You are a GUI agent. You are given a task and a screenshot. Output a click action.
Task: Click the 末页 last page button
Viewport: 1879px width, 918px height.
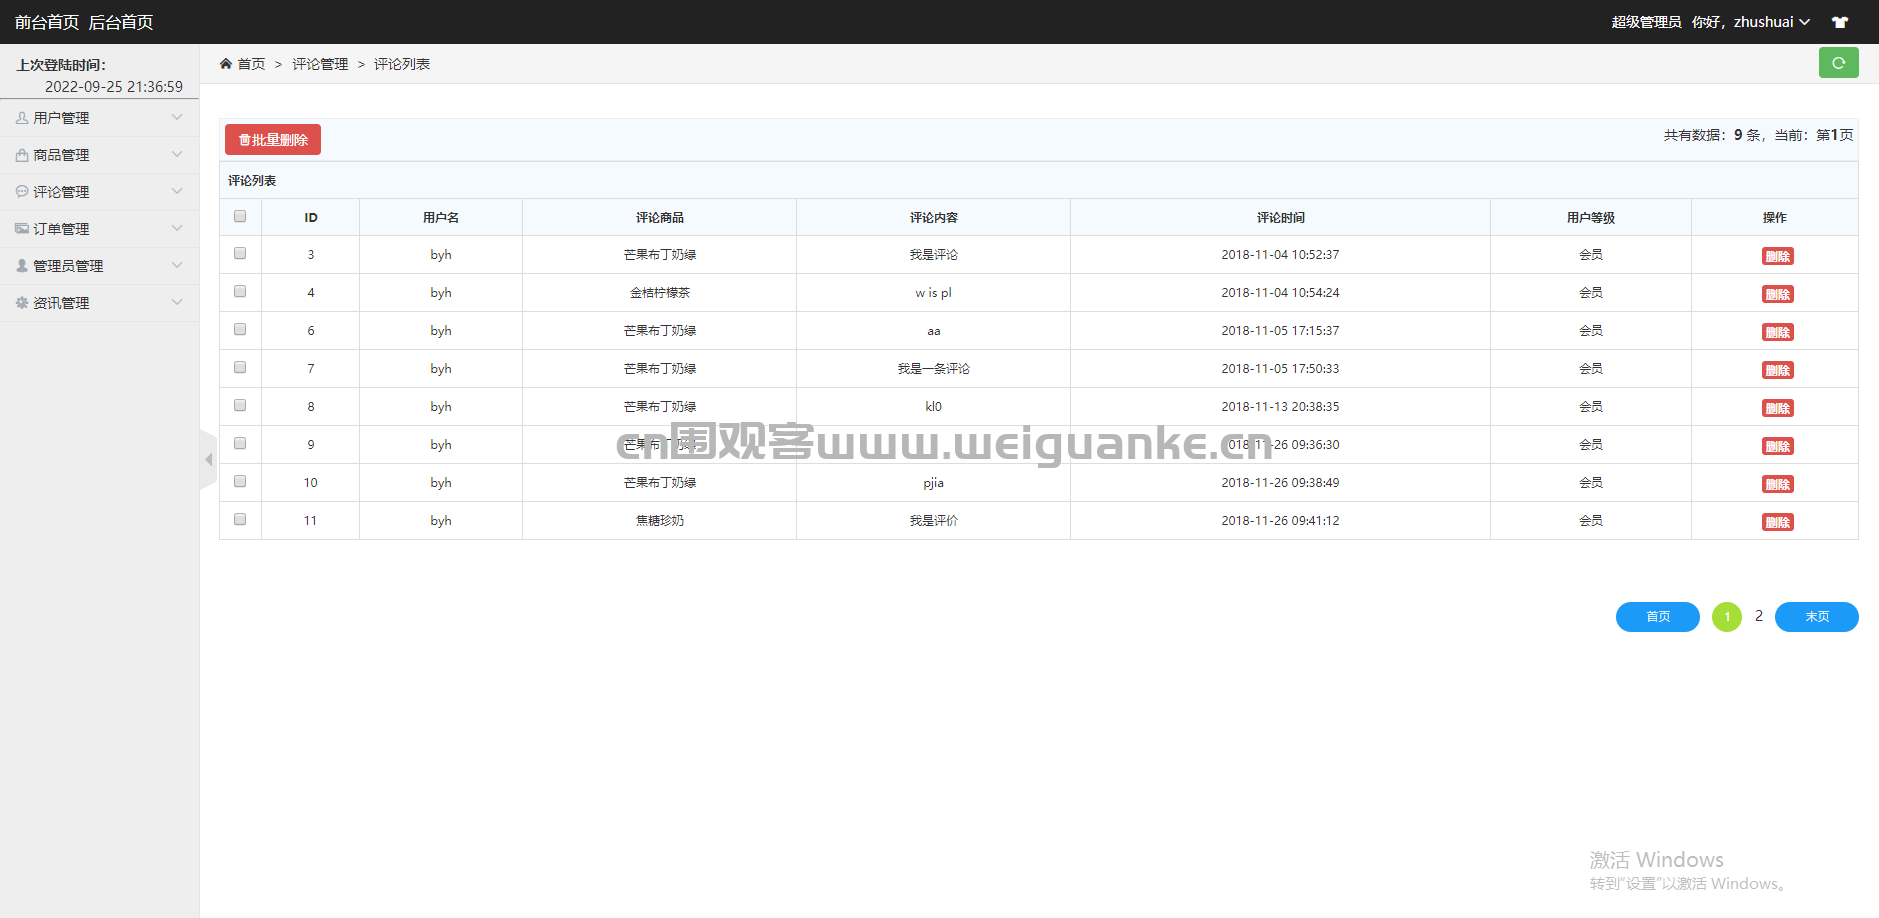1816,617
